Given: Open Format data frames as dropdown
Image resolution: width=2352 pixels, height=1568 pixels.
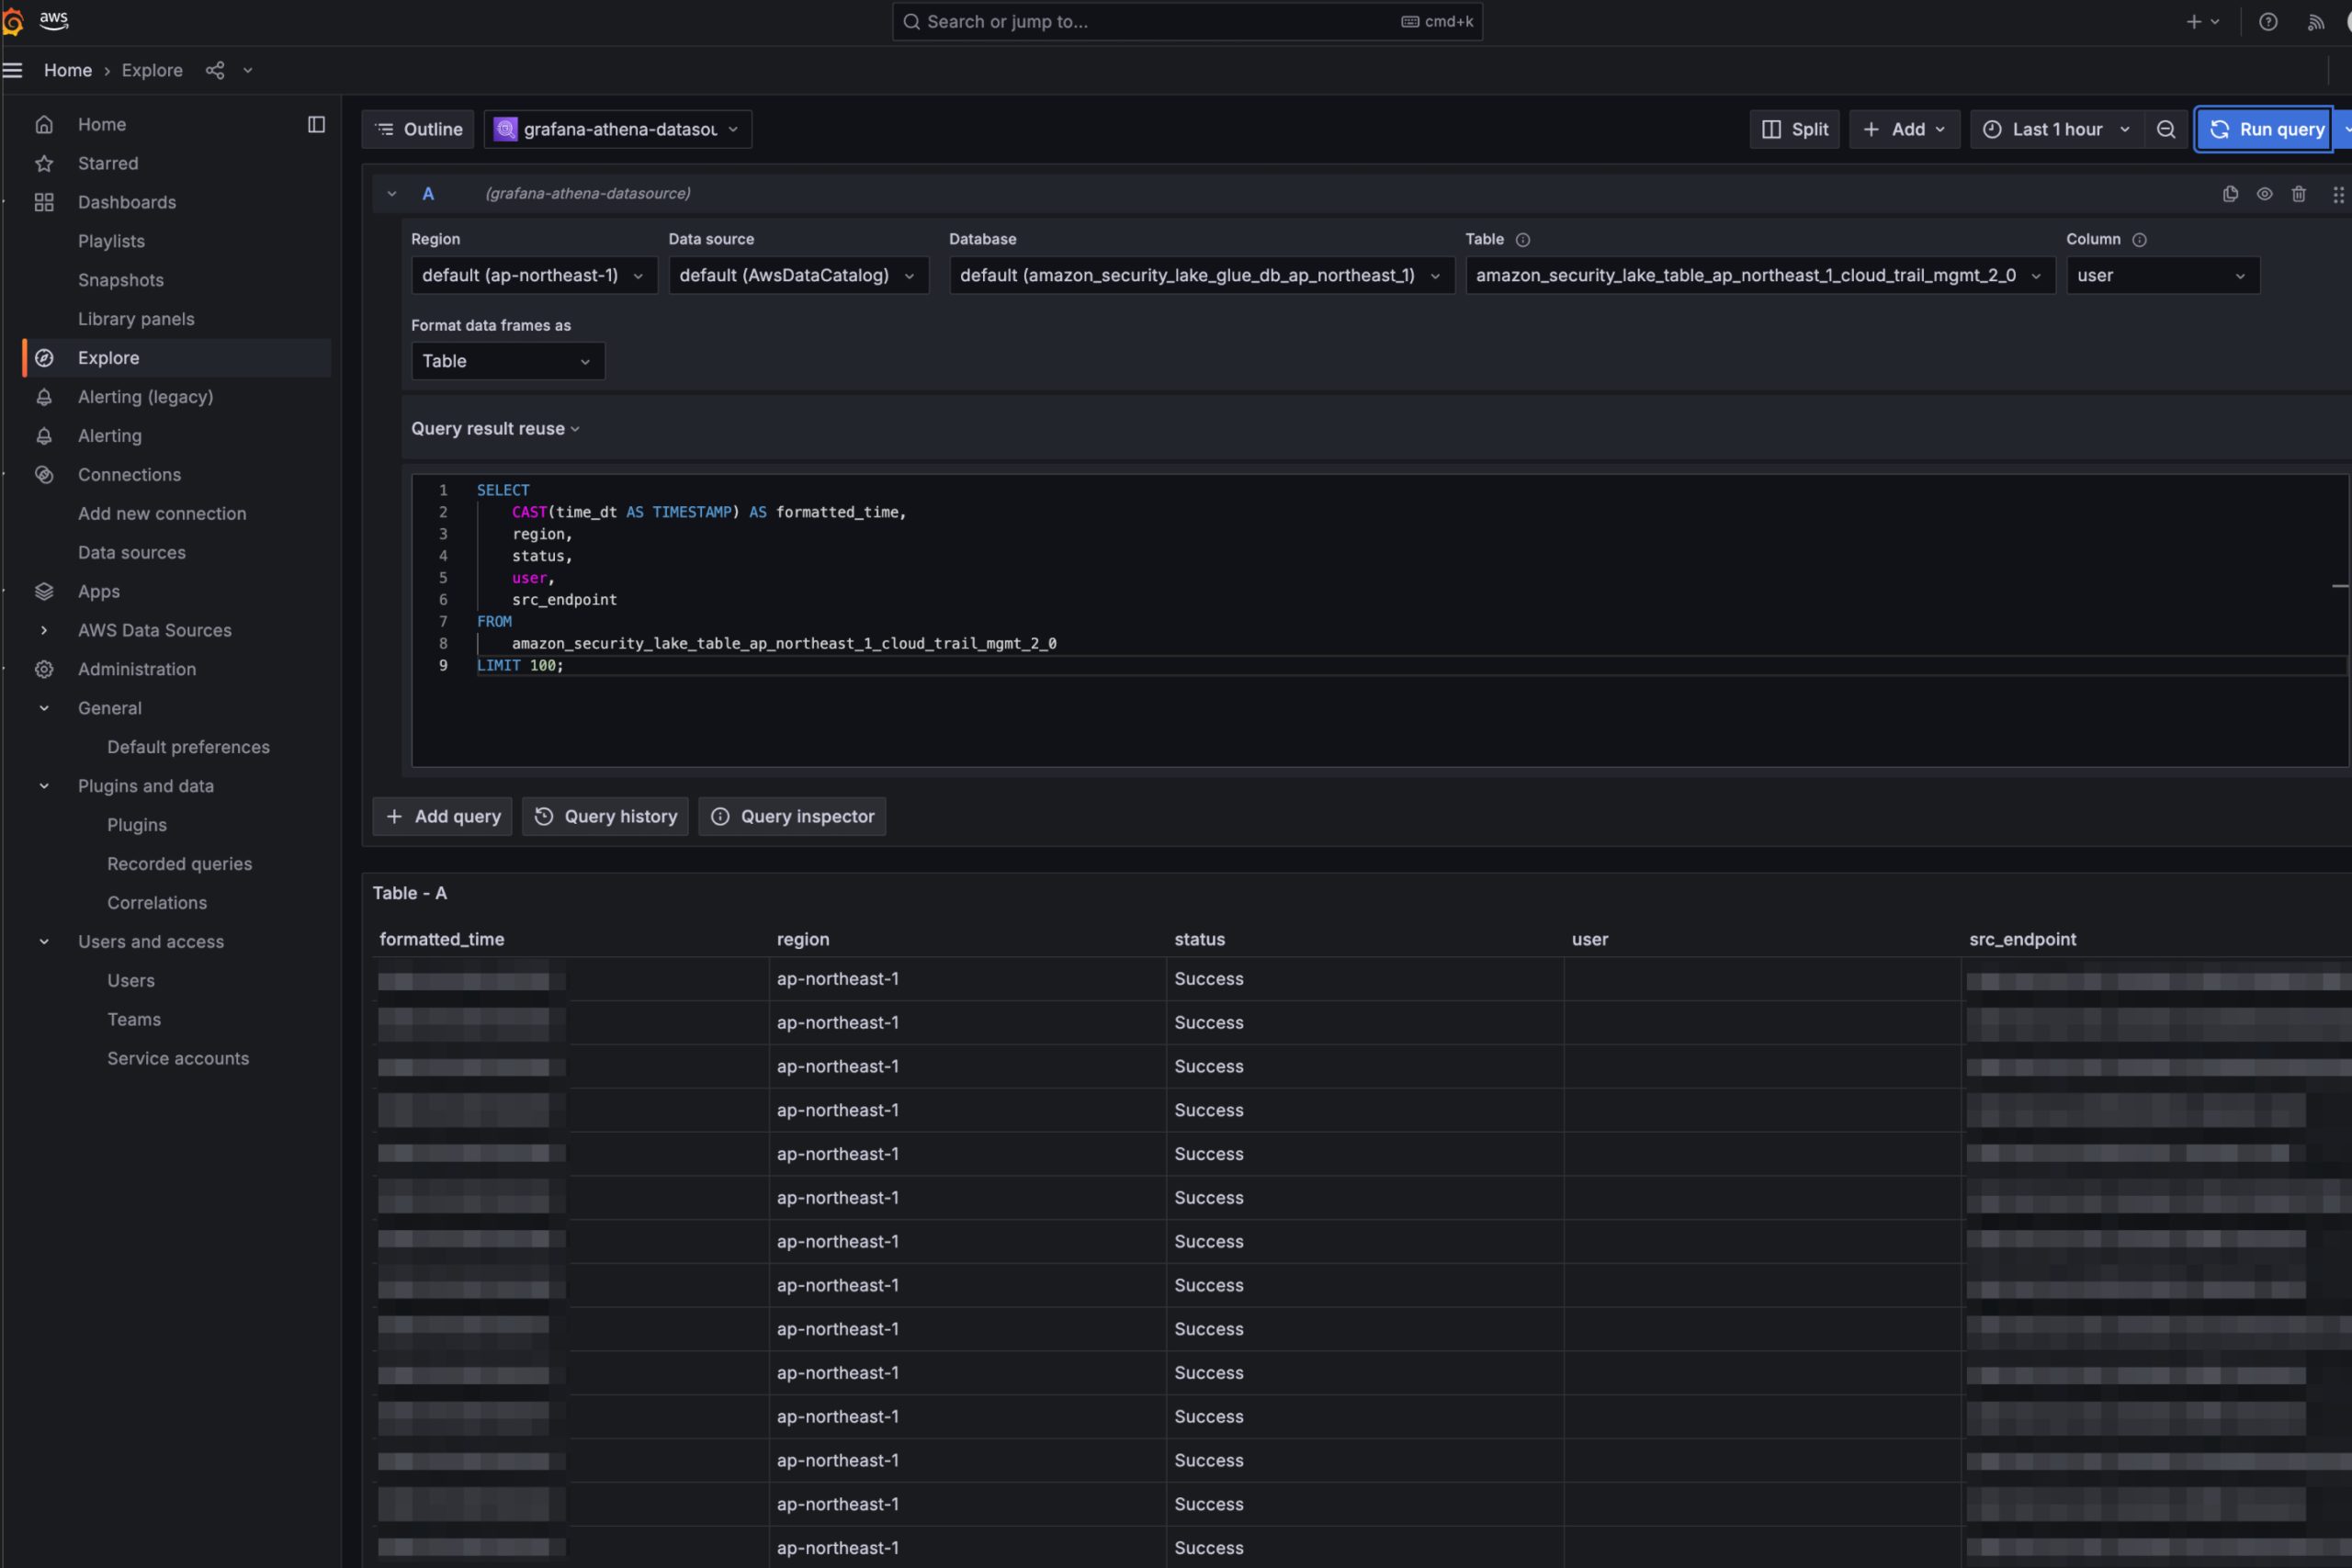Looking at the screenshot, I should coord(507,361).
